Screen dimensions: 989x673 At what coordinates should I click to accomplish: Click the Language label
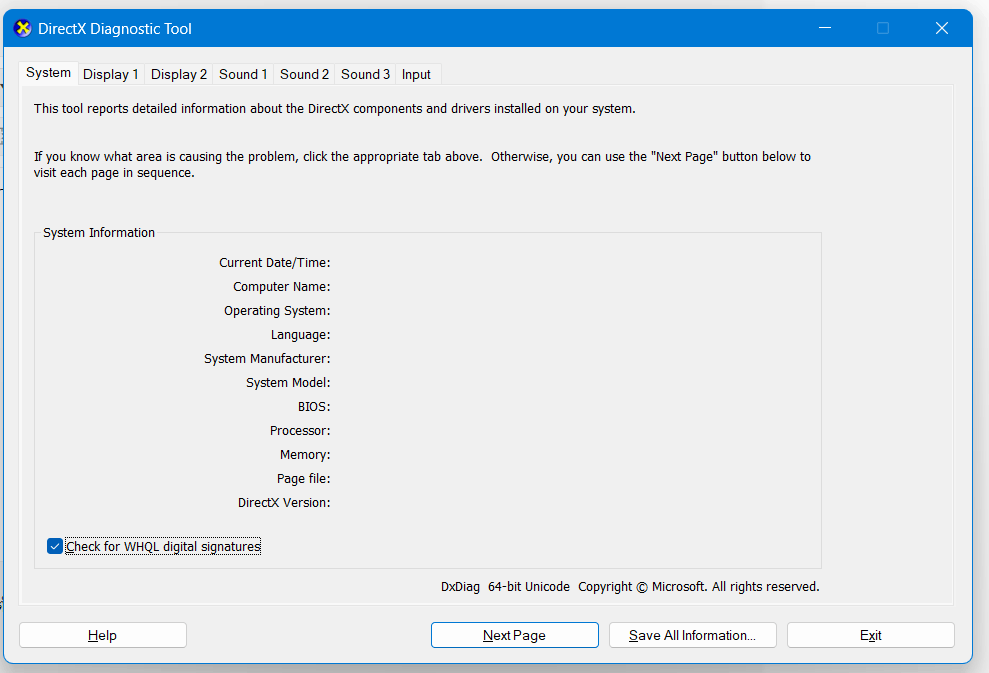(300, 335)
